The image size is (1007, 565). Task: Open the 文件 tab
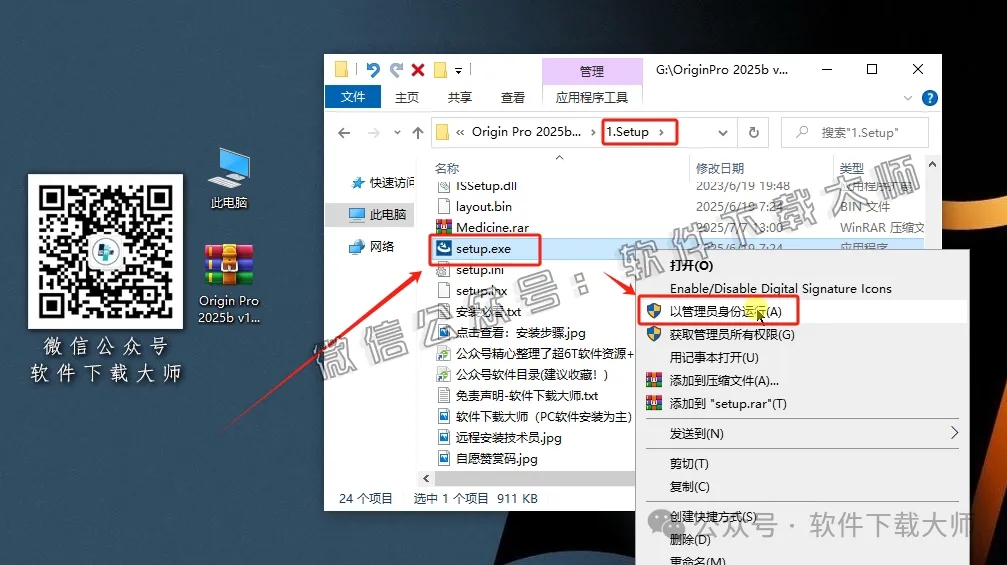tap(353, 96)
